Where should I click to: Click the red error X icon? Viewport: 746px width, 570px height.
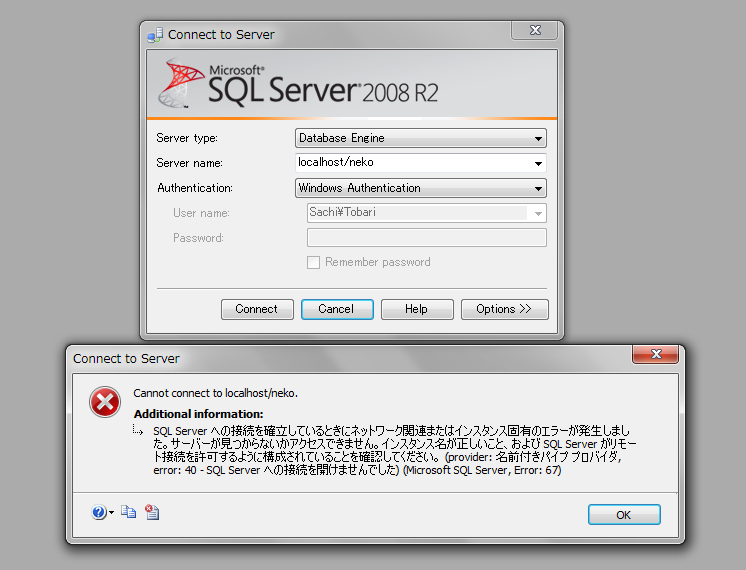pyautogui.click(x=105, y=402)
